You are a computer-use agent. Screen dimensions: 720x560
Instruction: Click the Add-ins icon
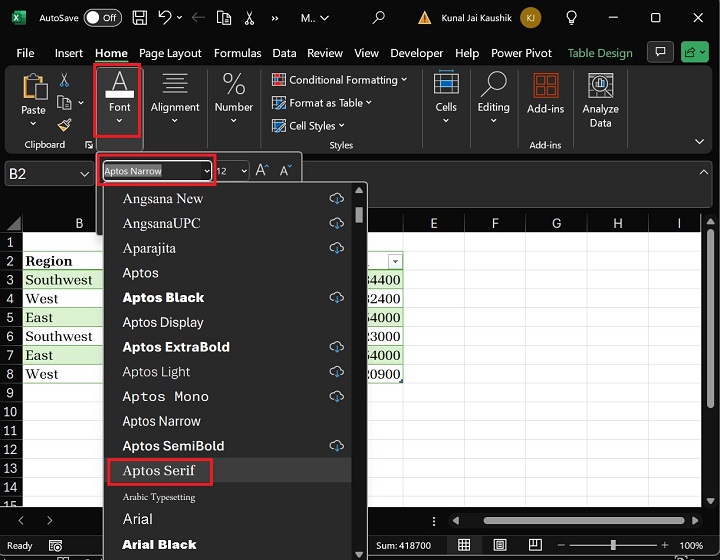click(x=545, y=95)
